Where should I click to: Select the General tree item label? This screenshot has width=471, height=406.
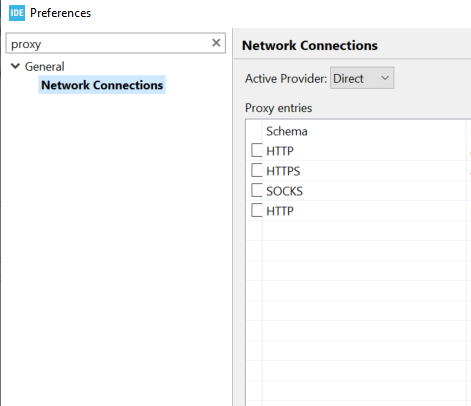pos(45,67)
